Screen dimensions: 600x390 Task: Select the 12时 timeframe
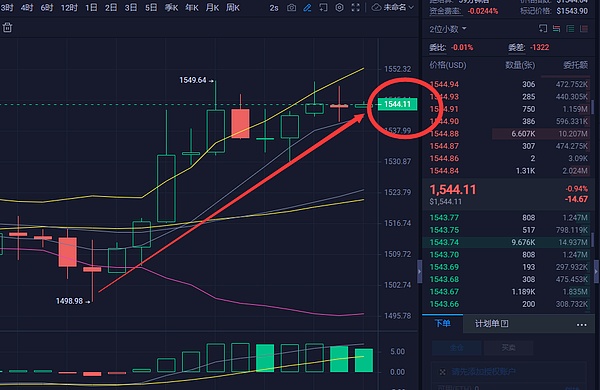tap(69, 8)
